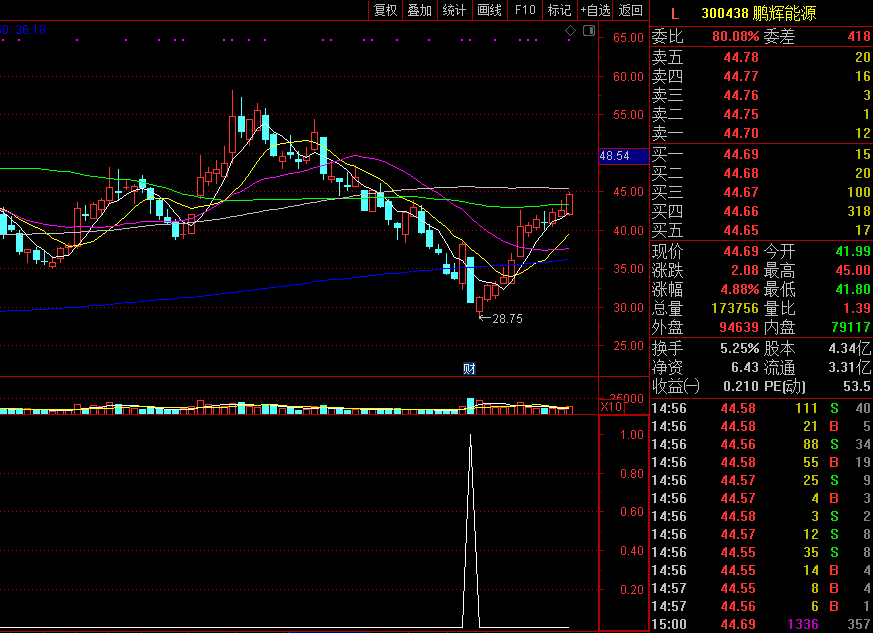Viewport: 873px width, 633px height.
Task: Open the 统计 statistics tool
Action: click(454, 10)
